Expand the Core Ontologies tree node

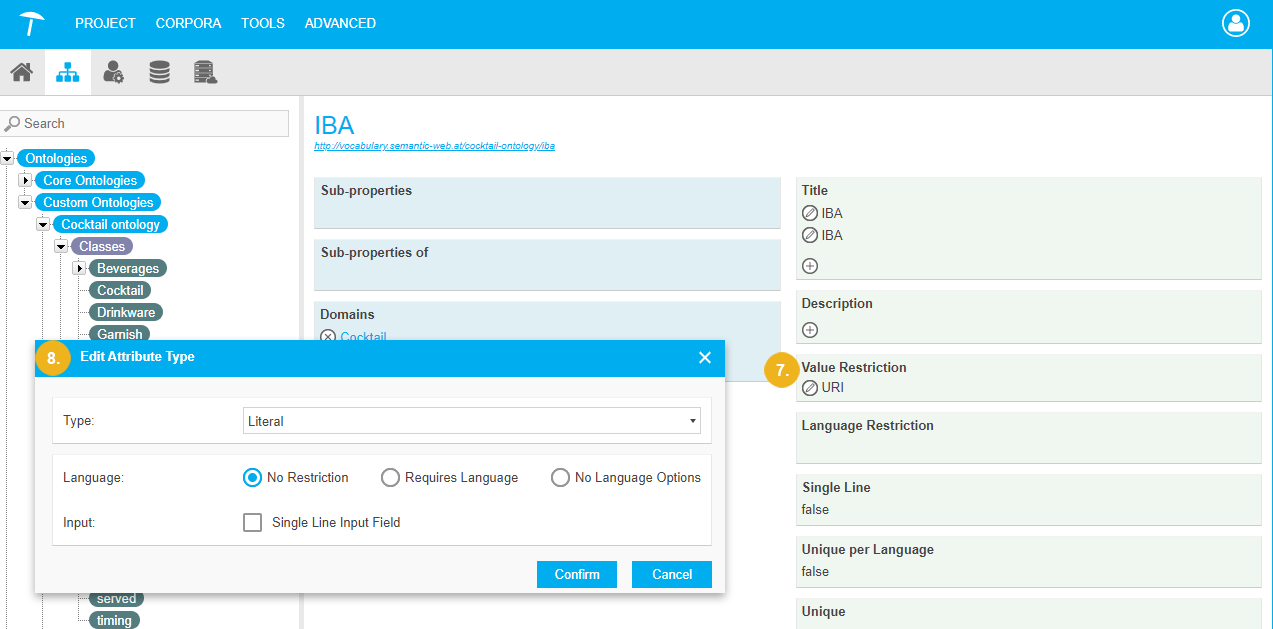tap(26, 181)
